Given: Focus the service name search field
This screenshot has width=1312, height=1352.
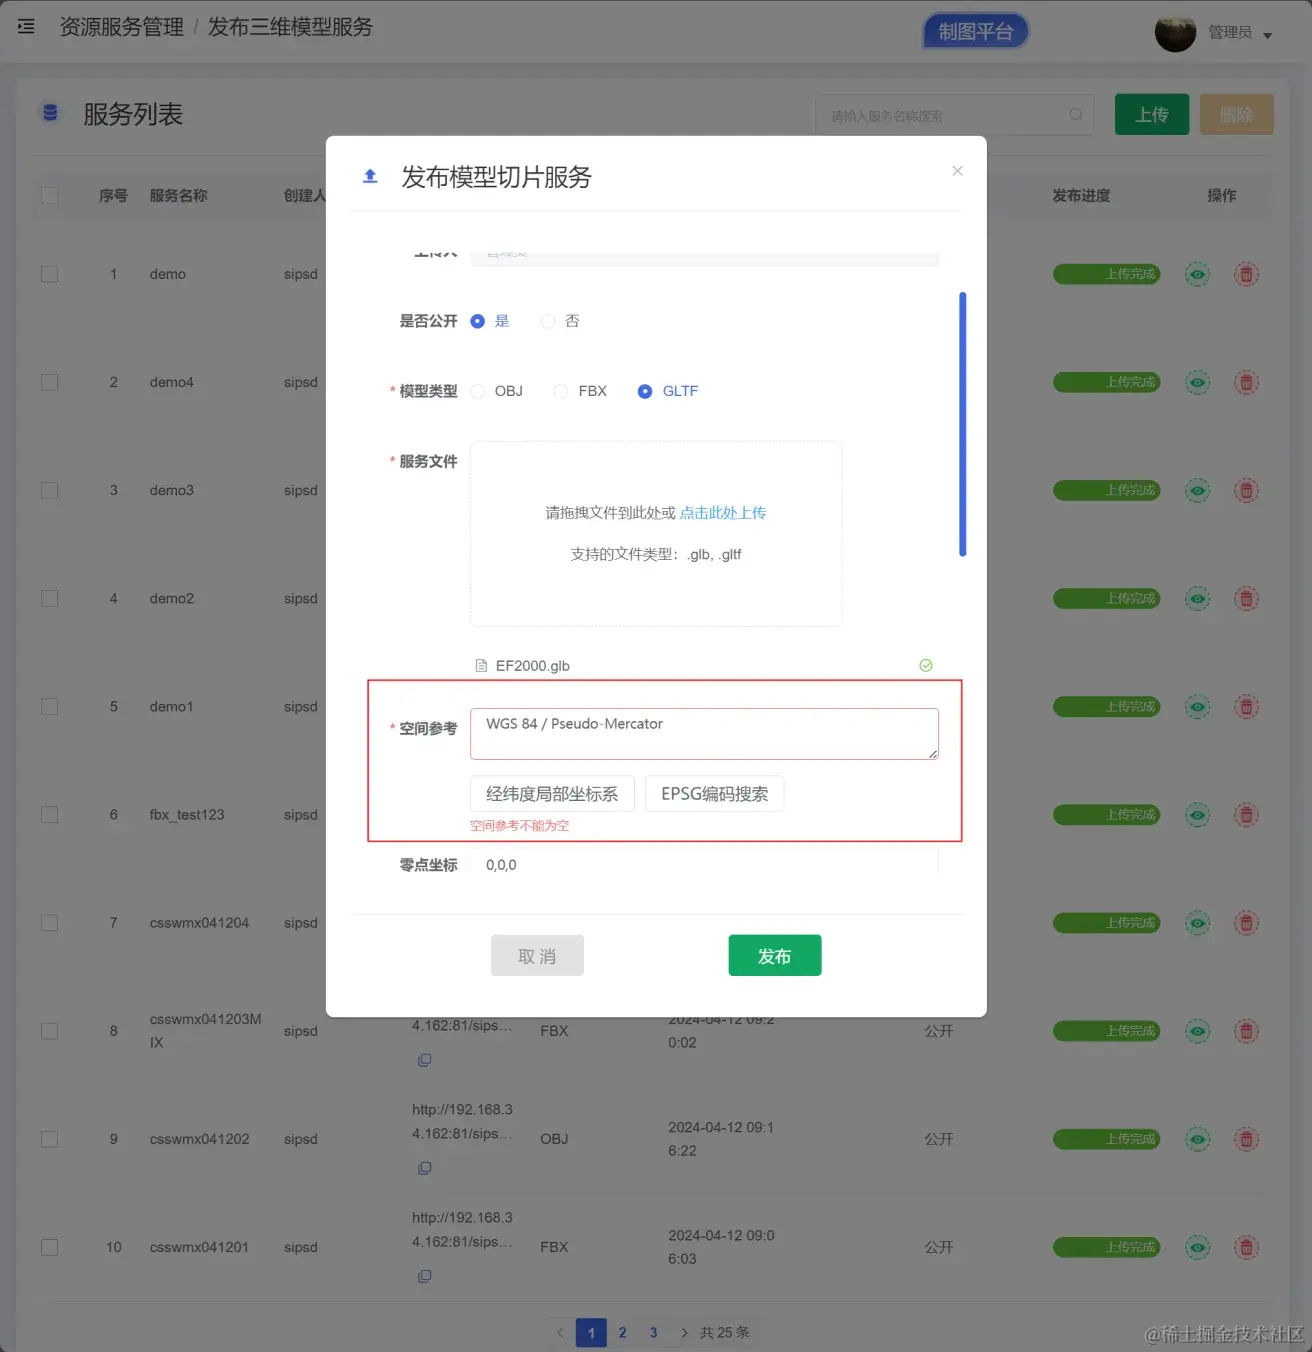Looking at the screenshot, I should click(954, 115).
